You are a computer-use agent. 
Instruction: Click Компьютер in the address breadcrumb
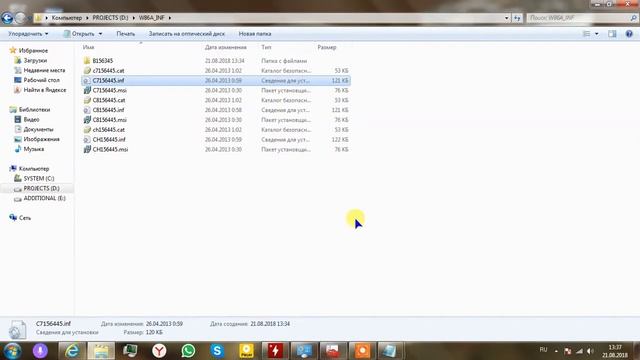[67, 18]
